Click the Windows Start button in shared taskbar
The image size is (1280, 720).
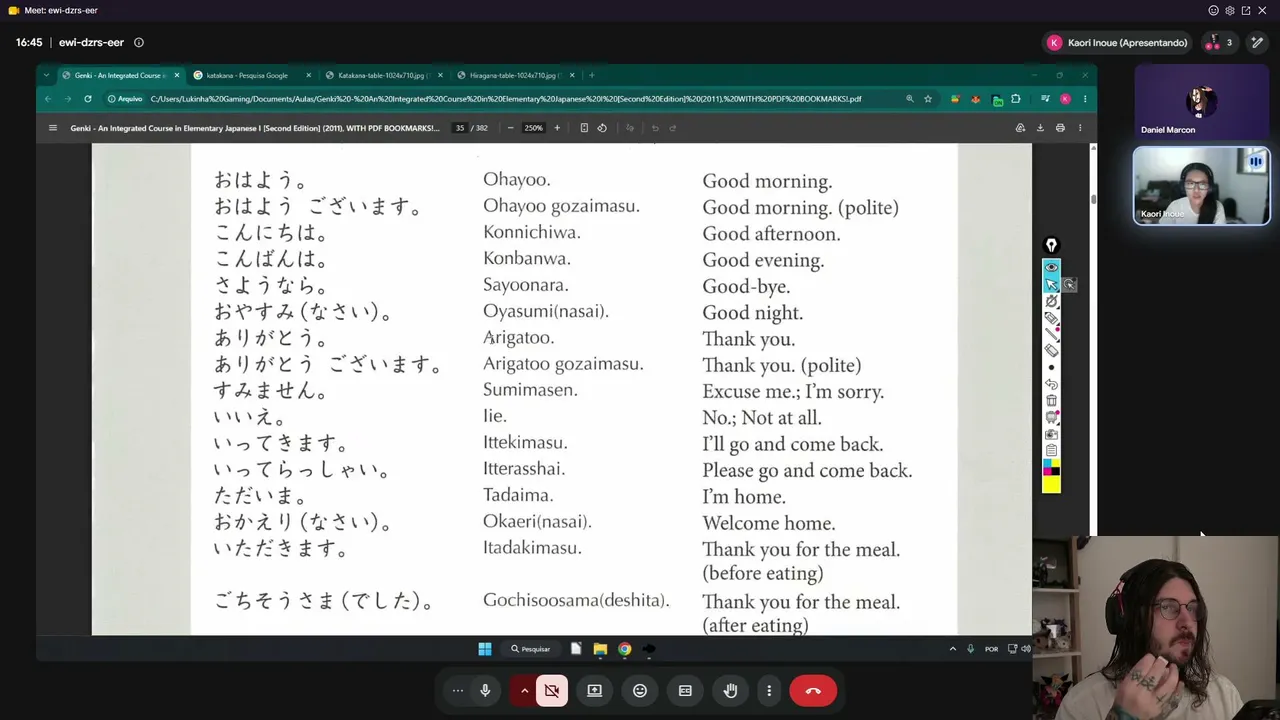coord(485,649)
